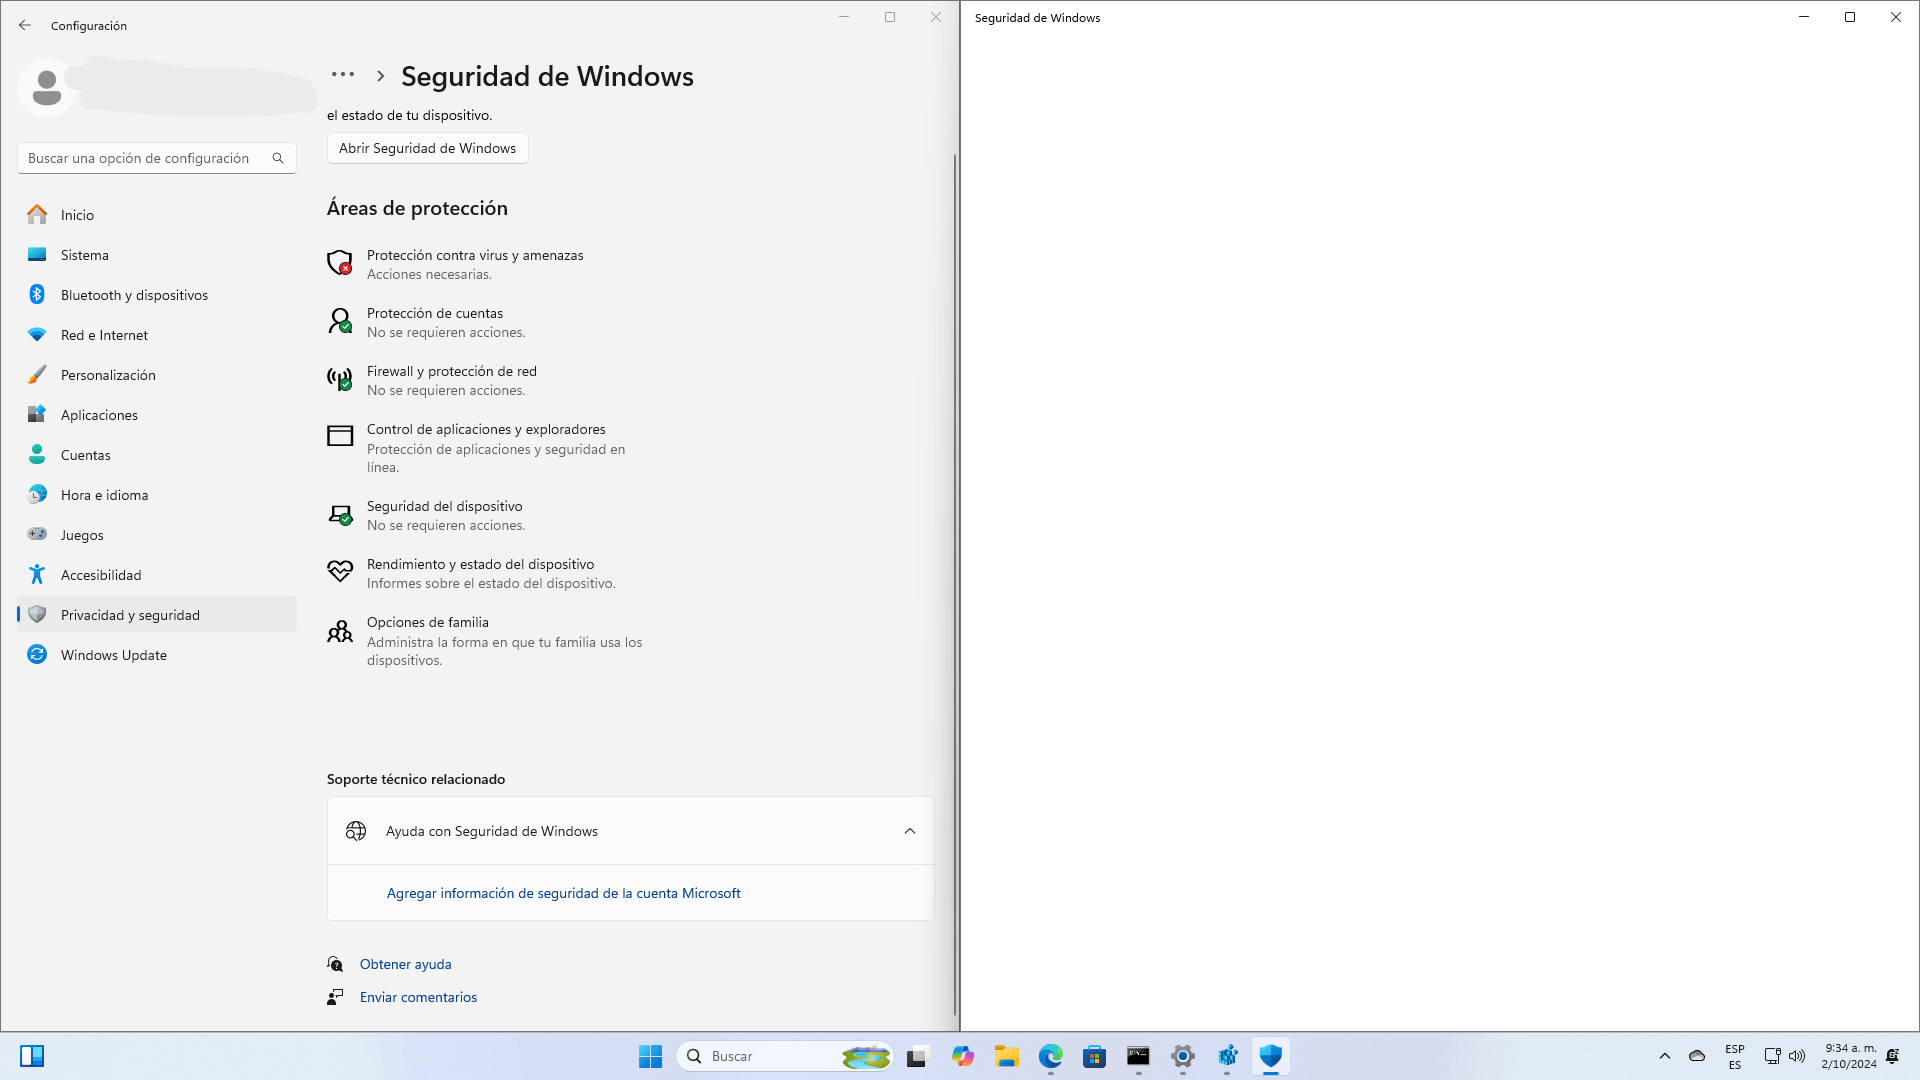1920x1080 pixels.
Task: Click the Protección de cuentas person icon
Action: [x=340, y=320]
